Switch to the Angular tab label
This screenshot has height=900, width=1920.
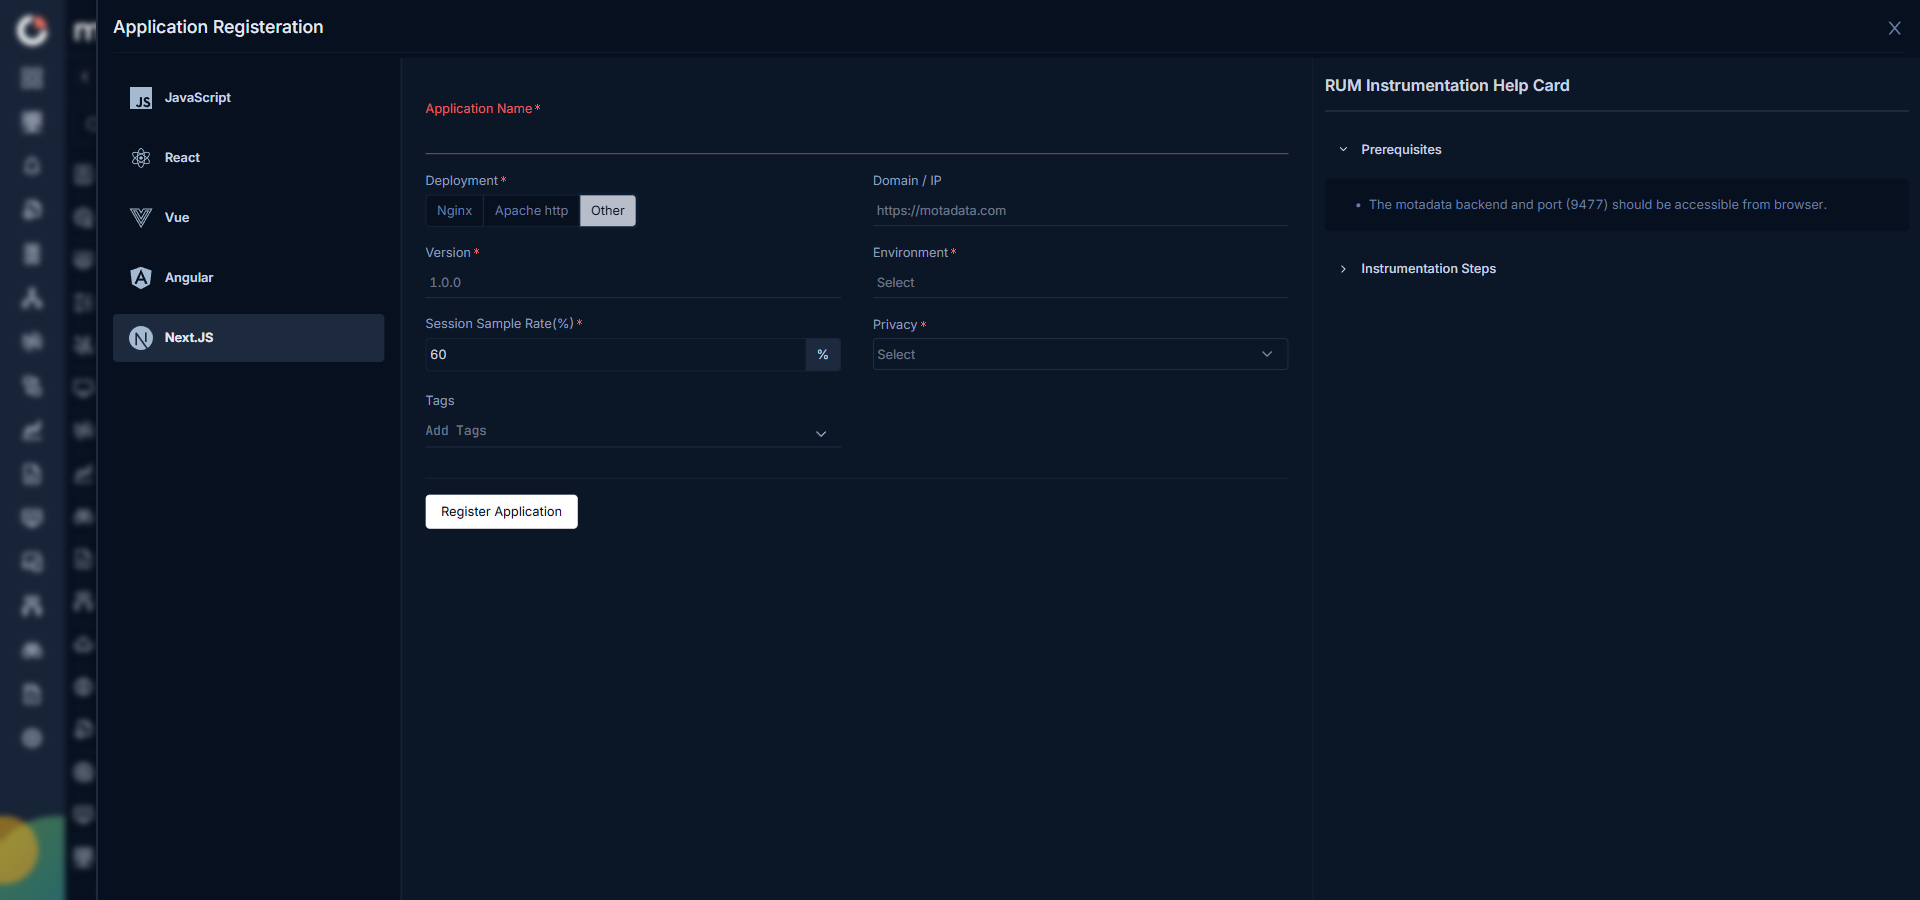coord(189,278)
